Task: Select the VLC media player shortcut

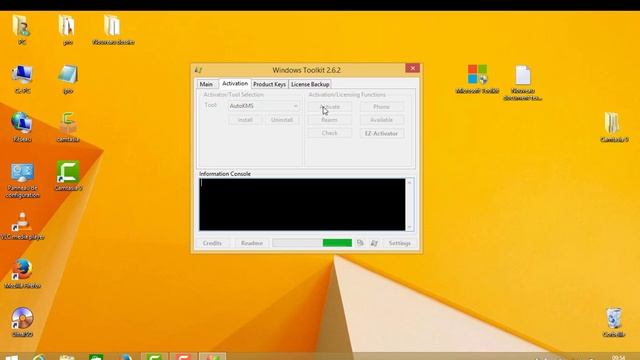Action: pyautogui.click(x=22, y=225)
